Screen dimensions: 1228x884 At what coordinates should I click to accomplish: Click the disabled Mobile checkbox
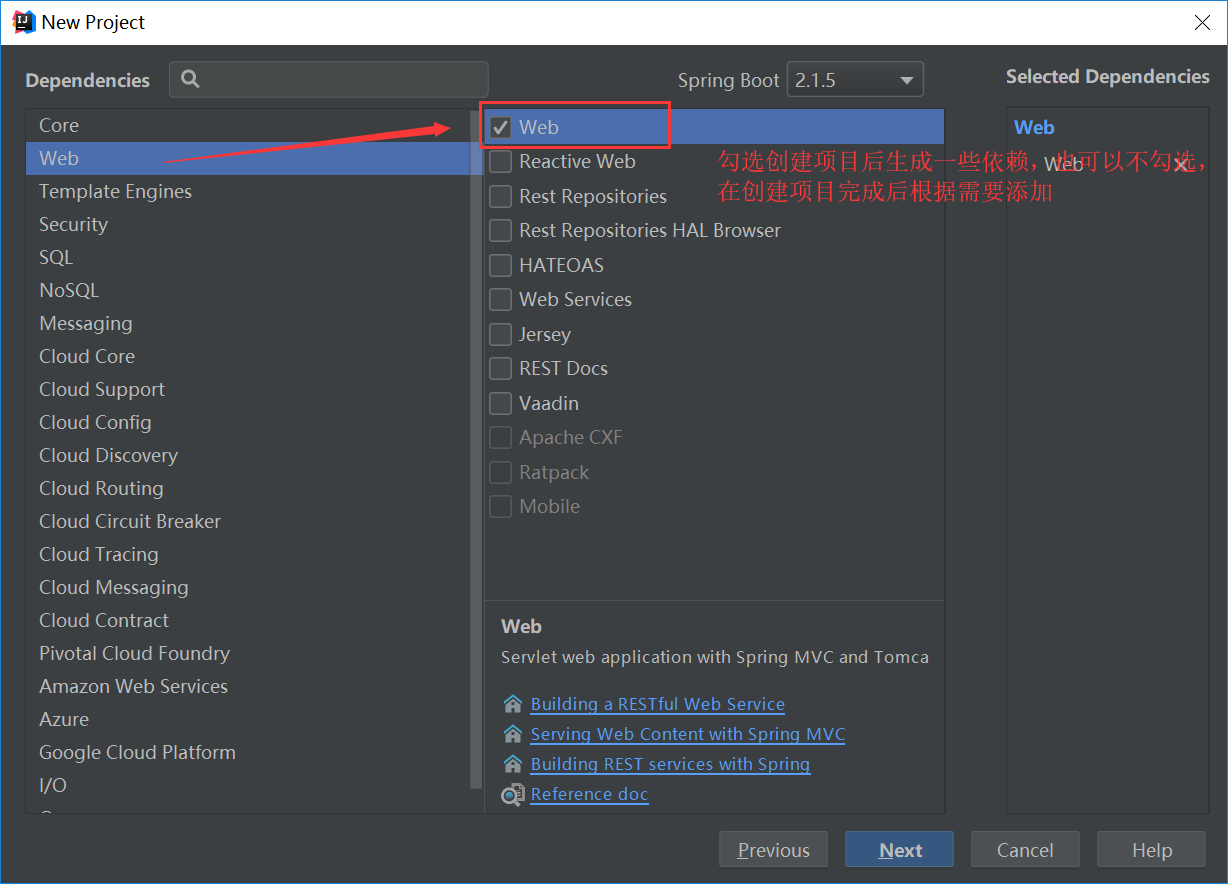[501, 506]
